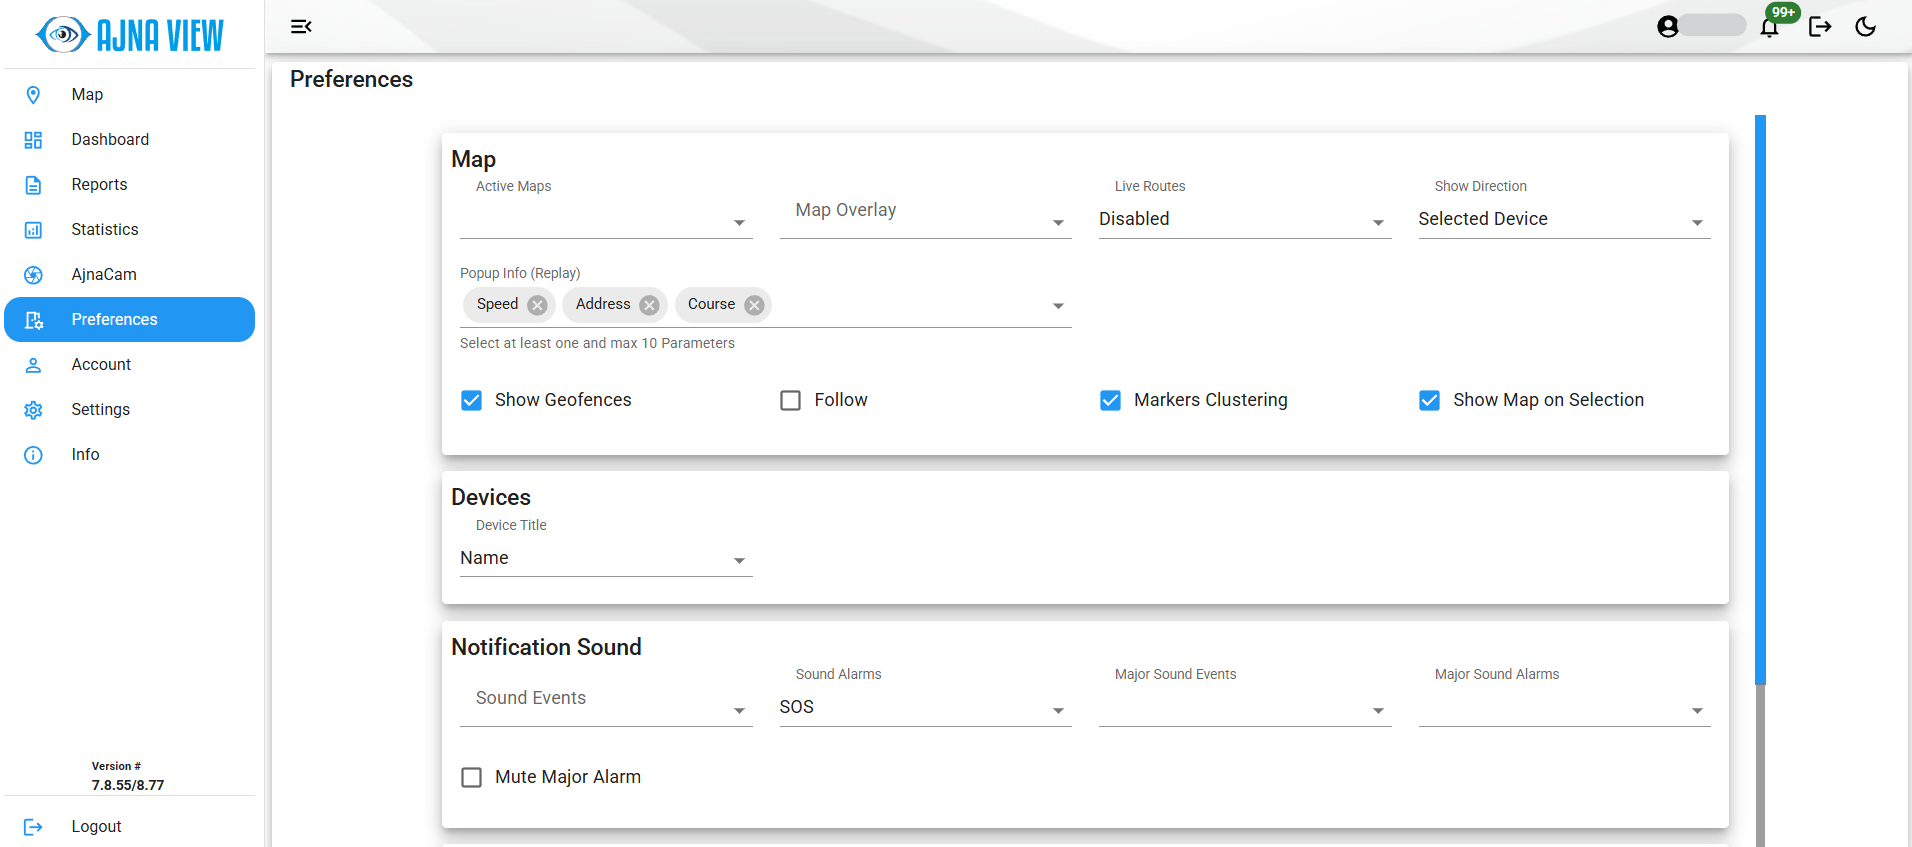Uncheck the Show Geofences checkbox
This screenshot has width=1912, height=847.
(472, 400)
